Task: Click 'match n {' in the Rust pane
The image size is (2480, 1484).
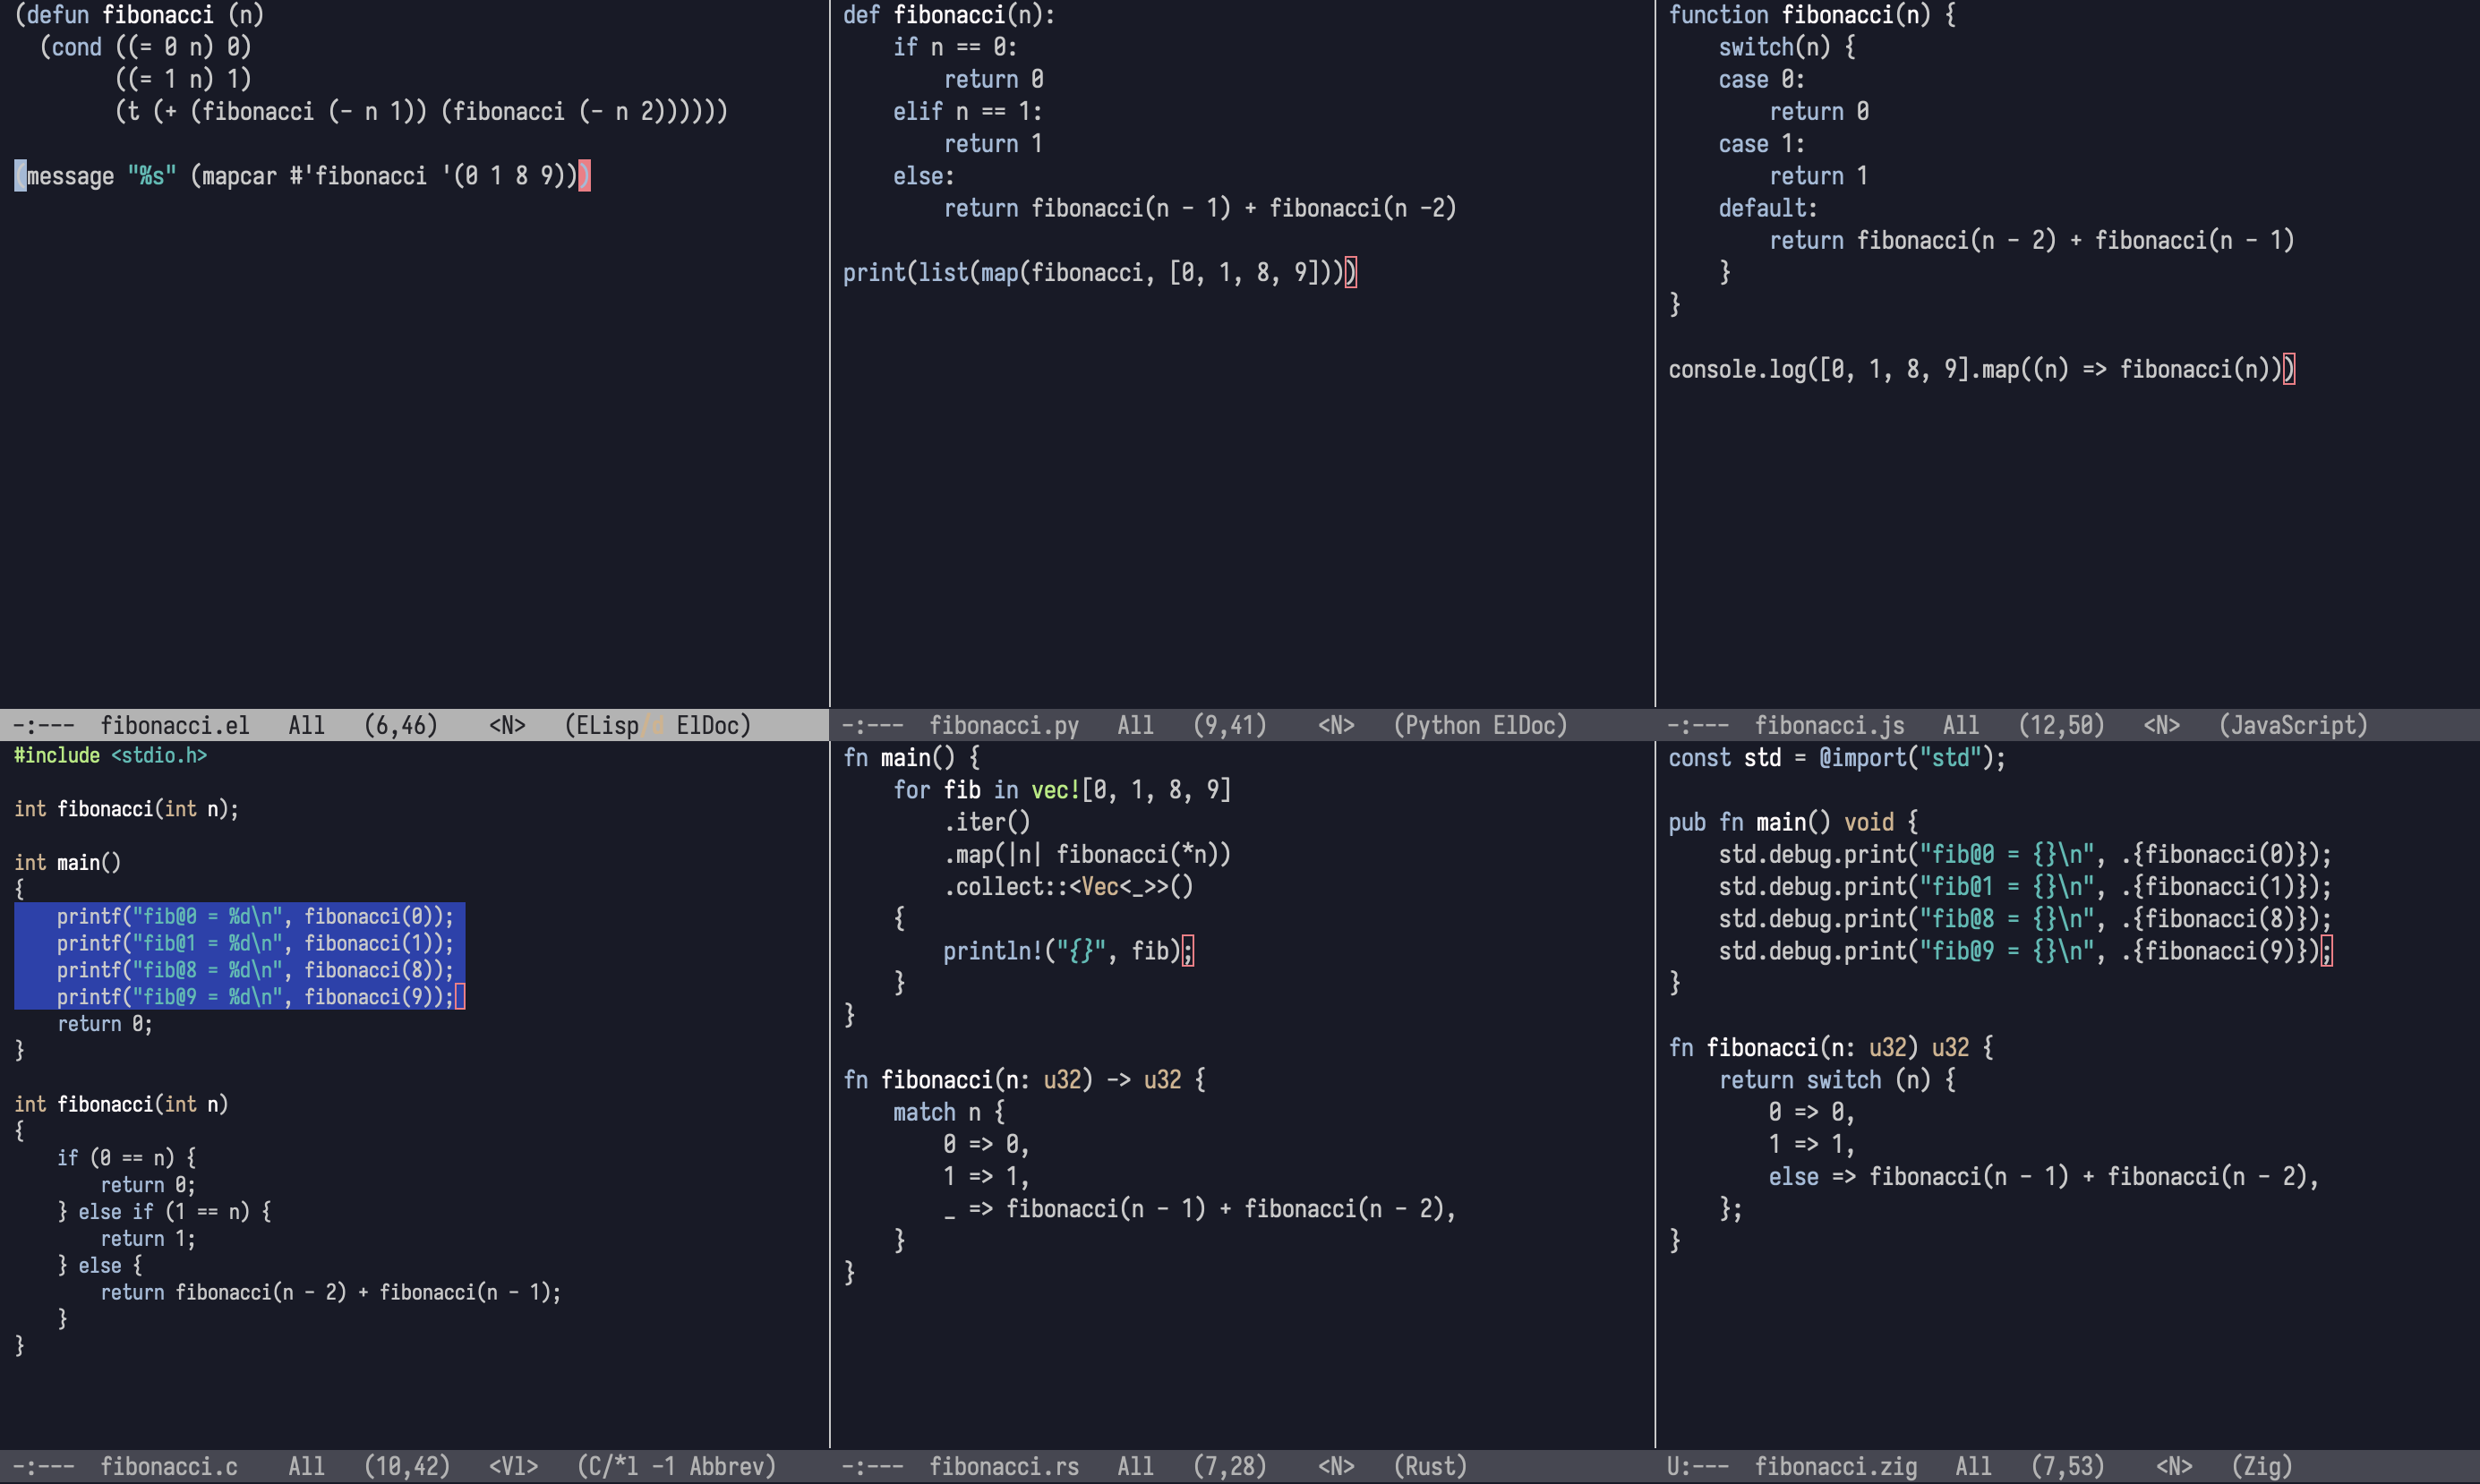Action: 949,1112
